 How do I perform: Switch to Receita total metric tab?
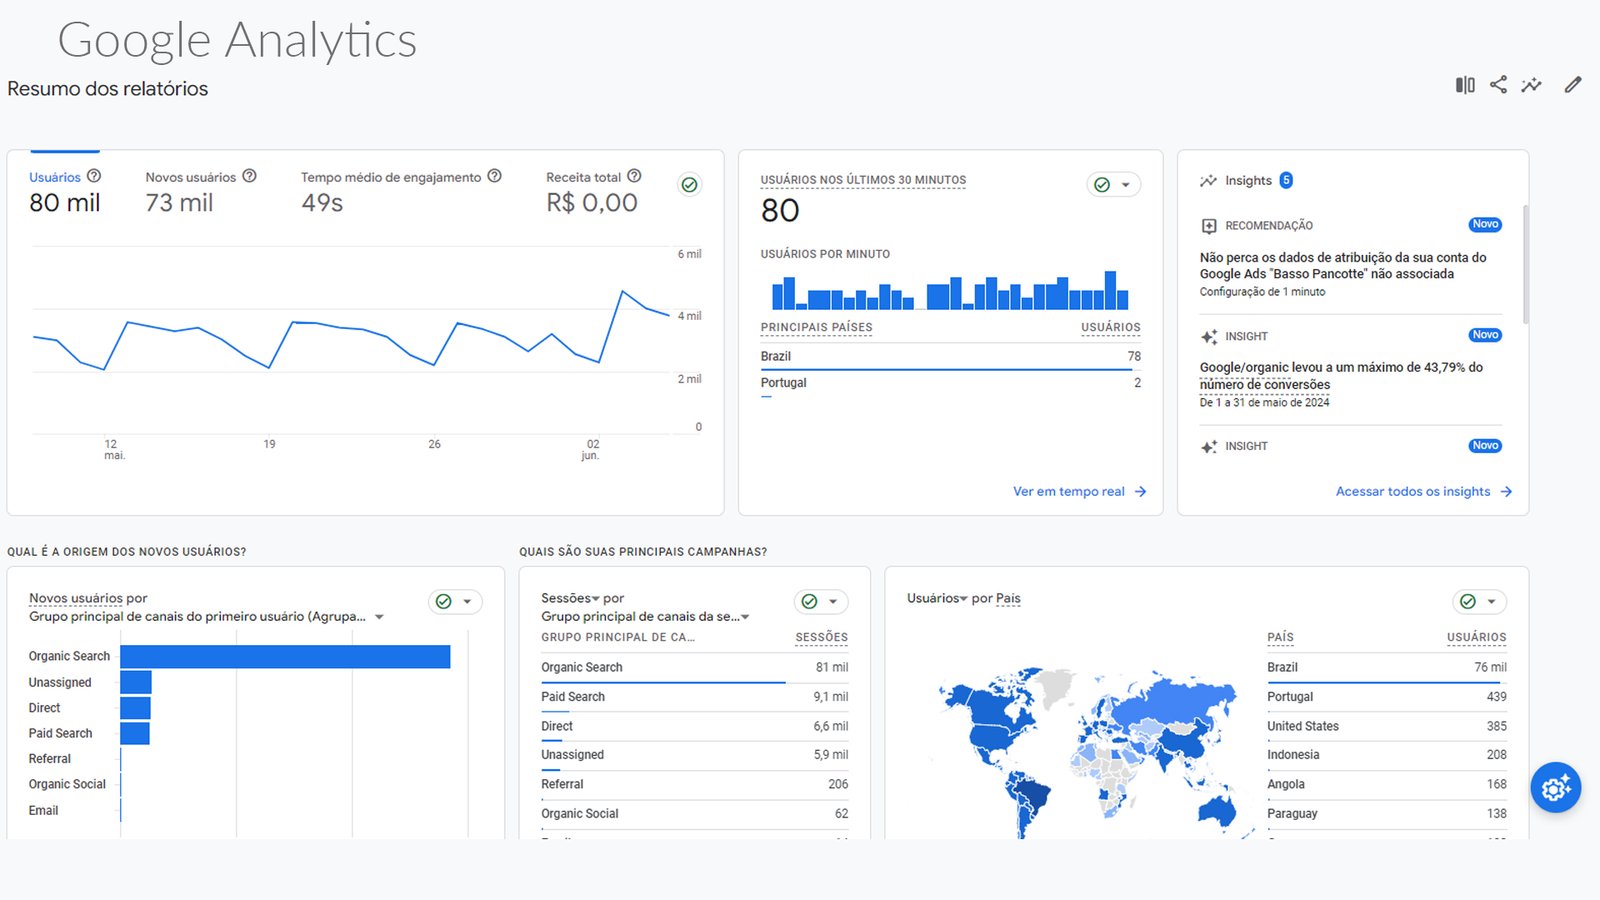coord(583,177)
